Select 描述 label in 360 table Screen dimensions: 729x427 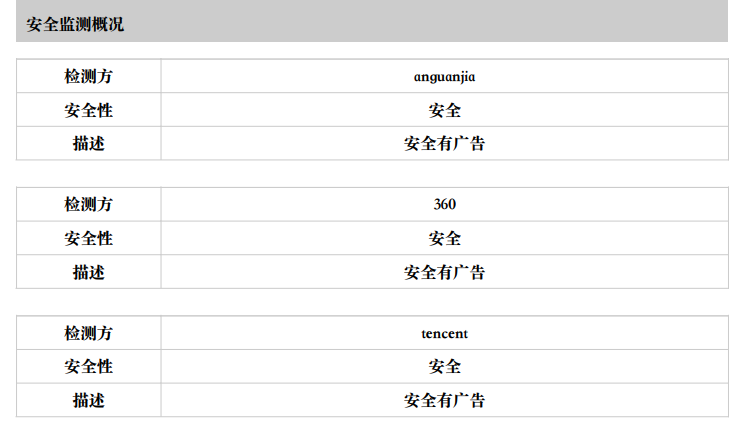click(88, 272)
